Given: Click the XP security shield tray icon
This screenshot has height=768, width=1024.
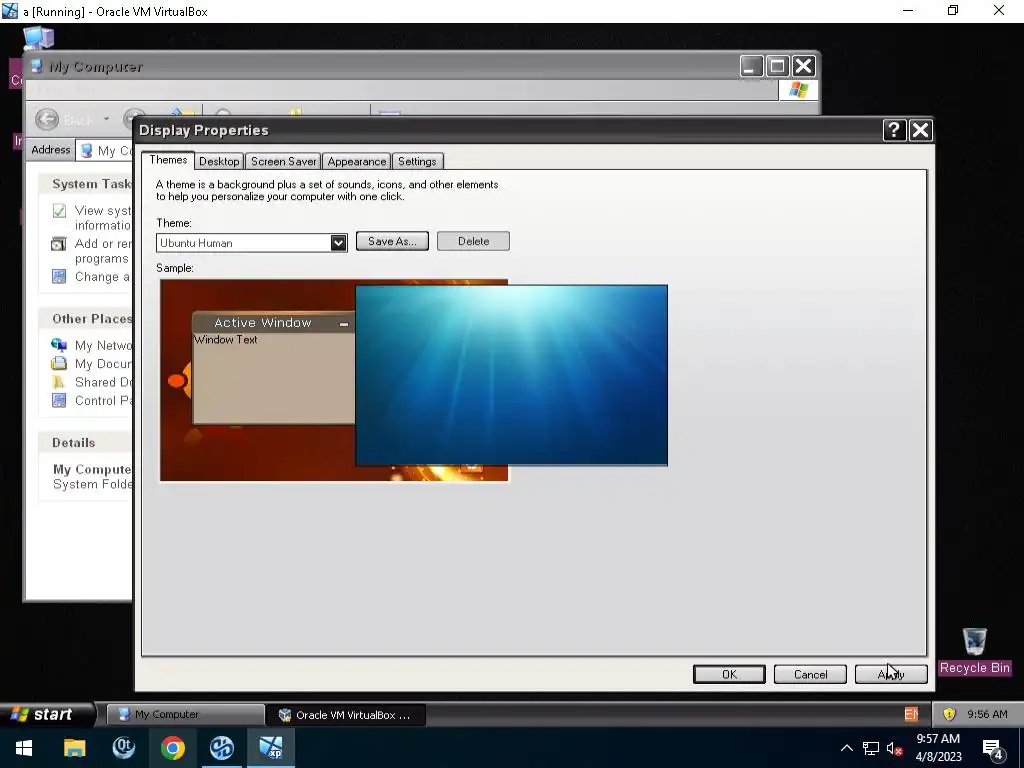Looking at the screenshot, I should [x=950, y=714].
